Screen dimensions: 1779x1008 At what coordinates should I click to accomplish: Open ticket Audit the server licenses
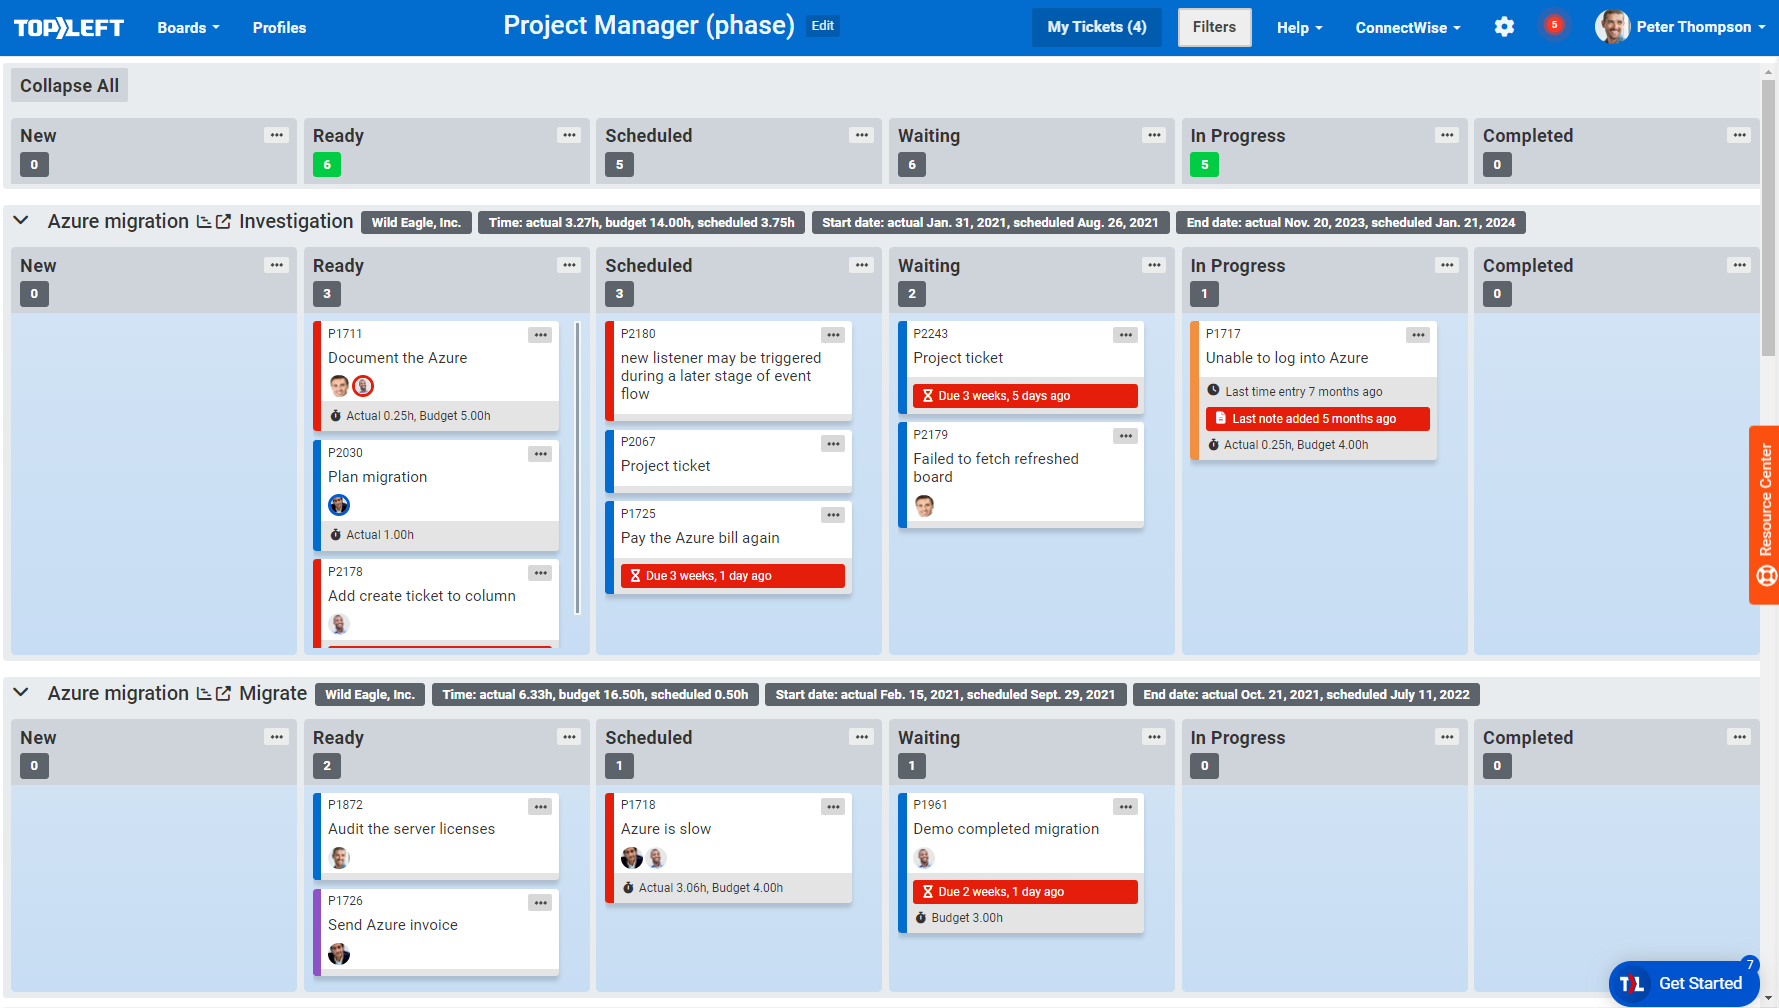[x=411, y=829]
